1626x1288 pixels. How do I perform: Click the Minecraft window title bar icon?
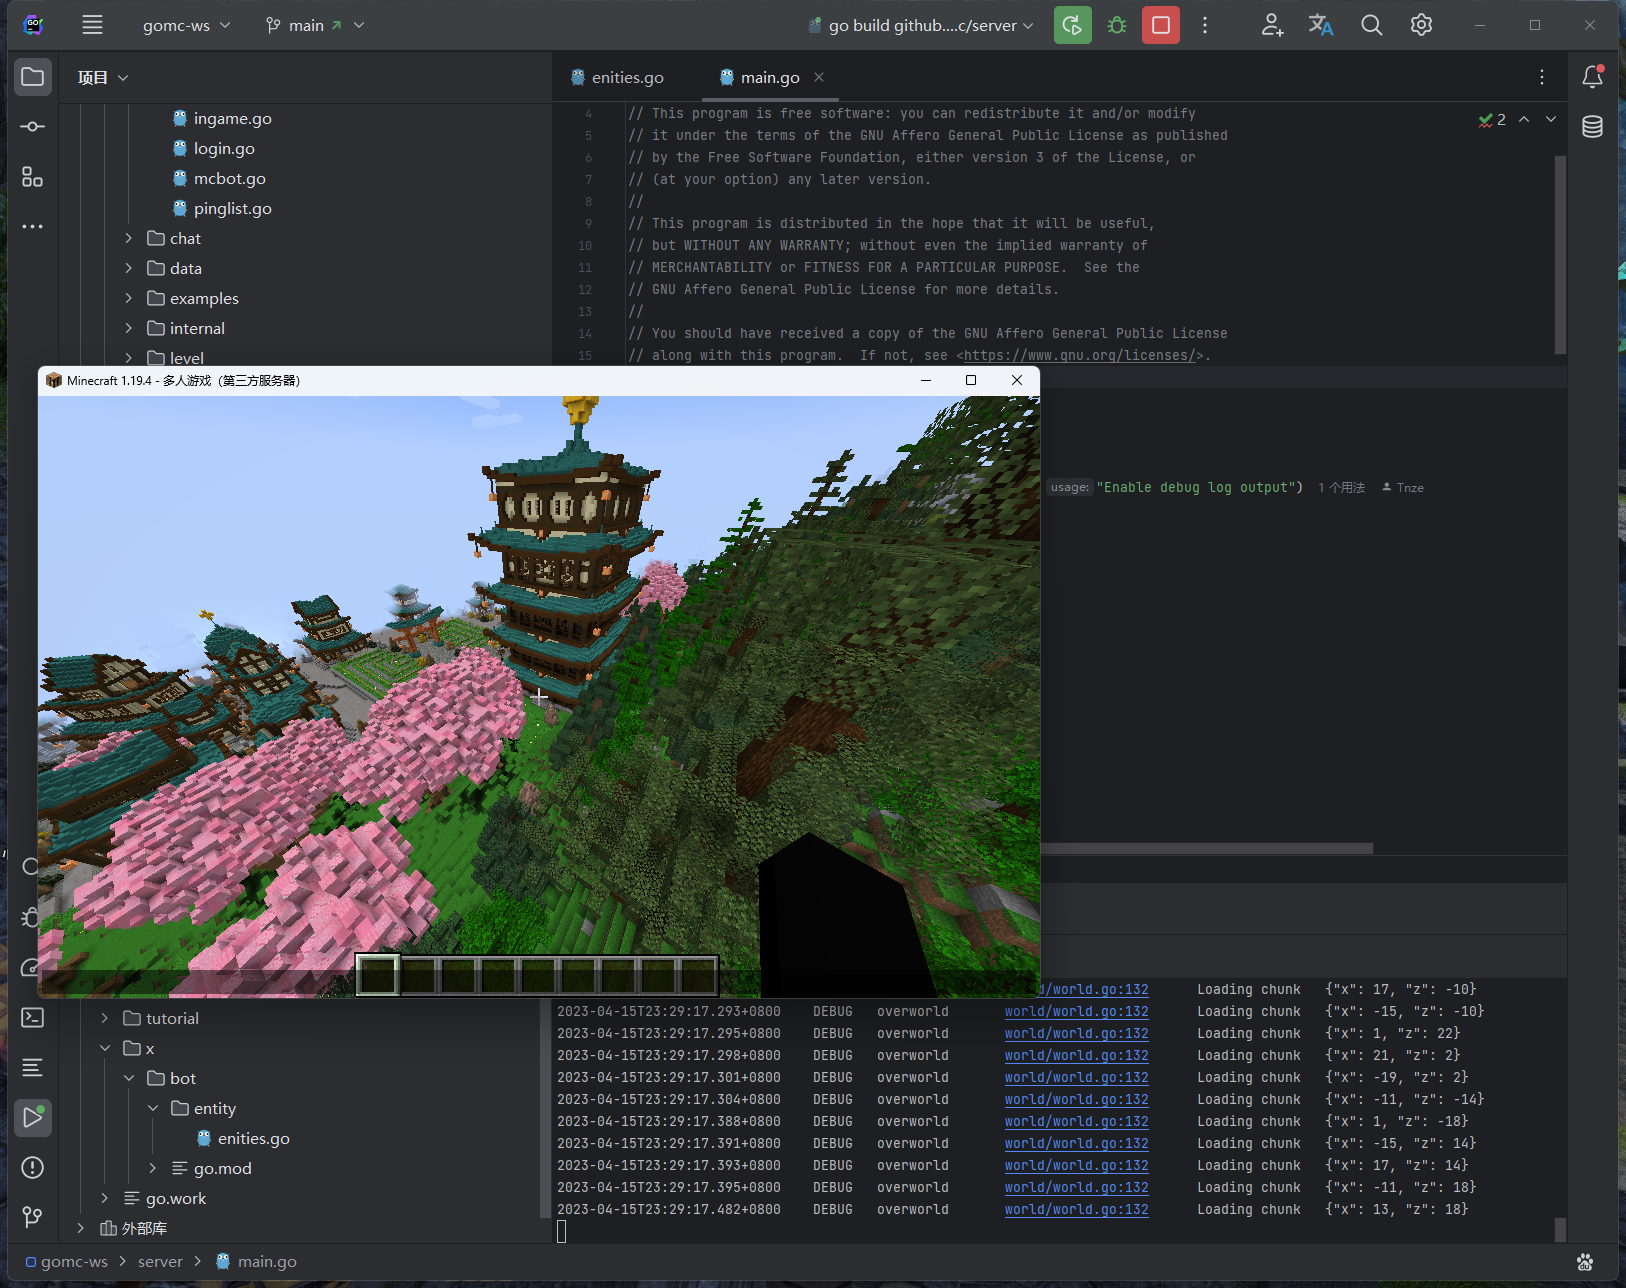54,380
